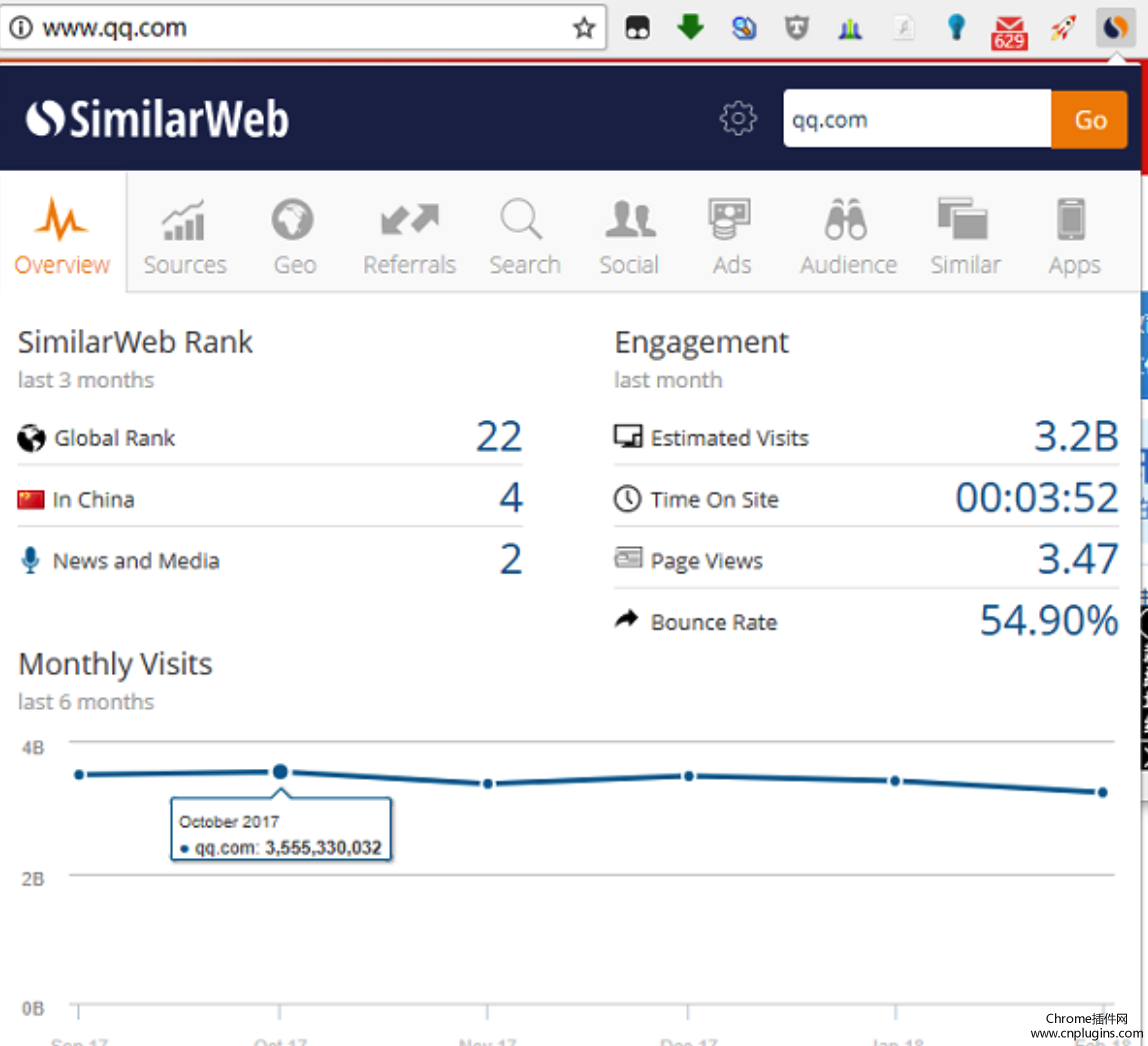Screen dimensions: 1148x1046
Task: Click the 00:03:52 time on site value
Action: pyautogui.click(x=1037, y=498)
